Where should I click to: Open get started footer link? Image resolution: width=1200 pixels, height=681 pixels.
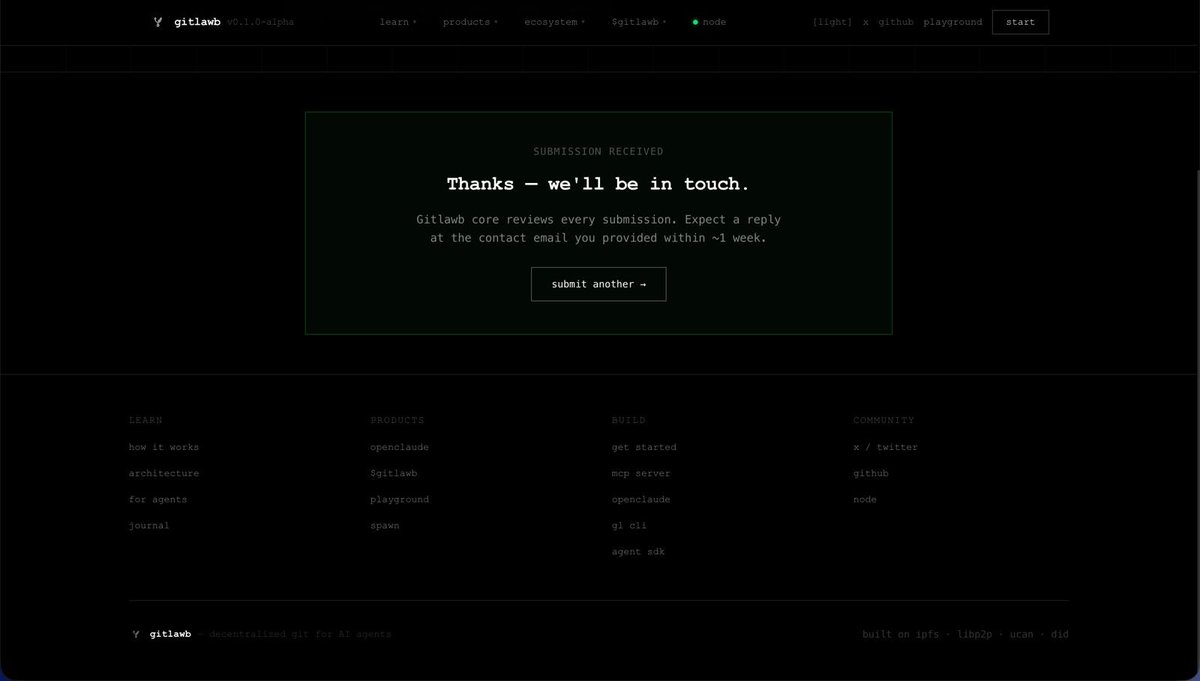pos(644,447)
